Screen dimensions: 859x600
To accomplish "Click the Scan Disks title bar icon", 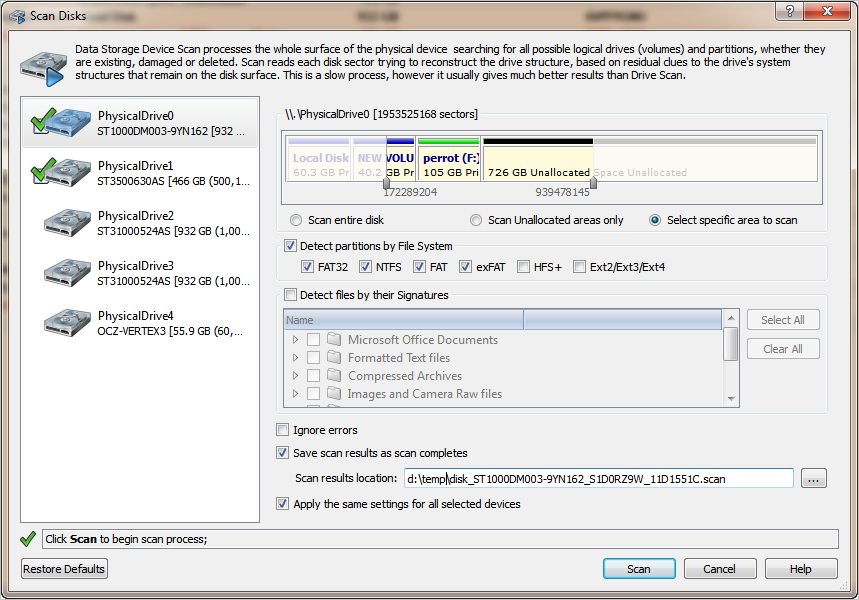I will pos(17,16).
